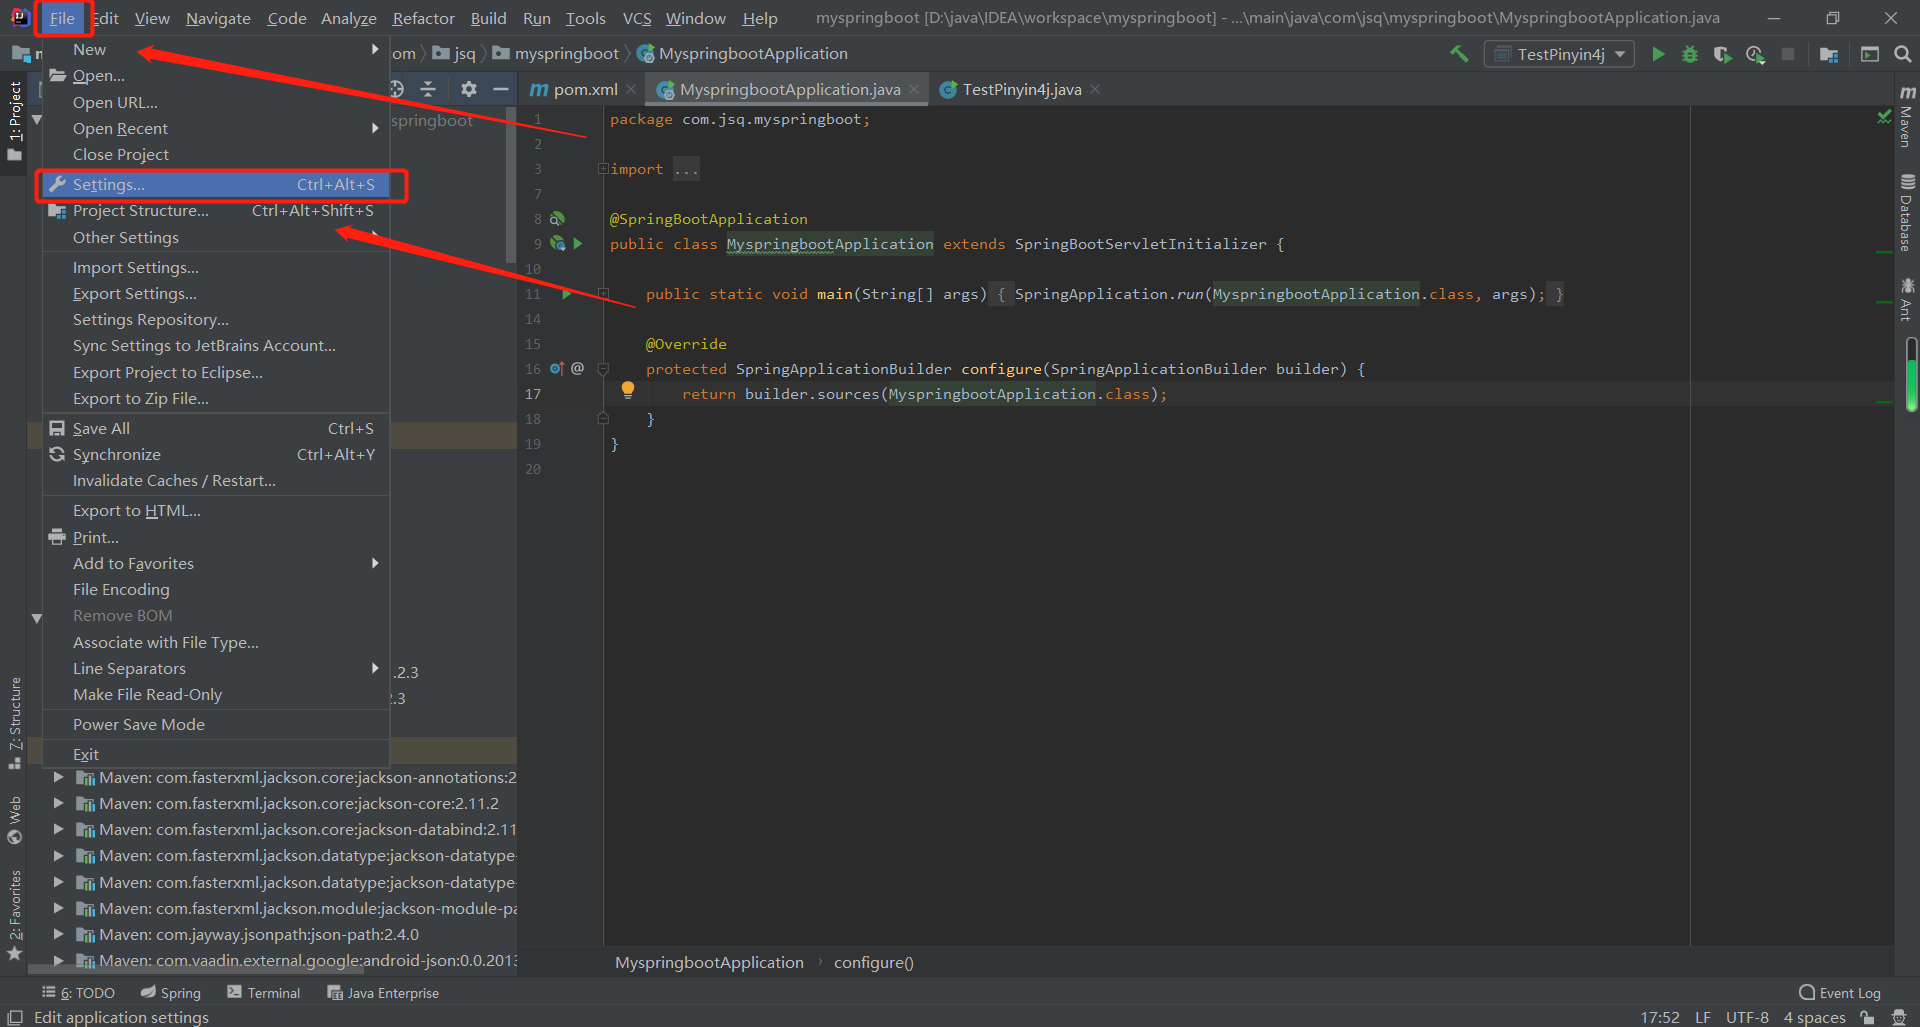This screenshot has width=1920, height=1027.
Task: Click the Build Project hammer icon
Action: 1460,54
